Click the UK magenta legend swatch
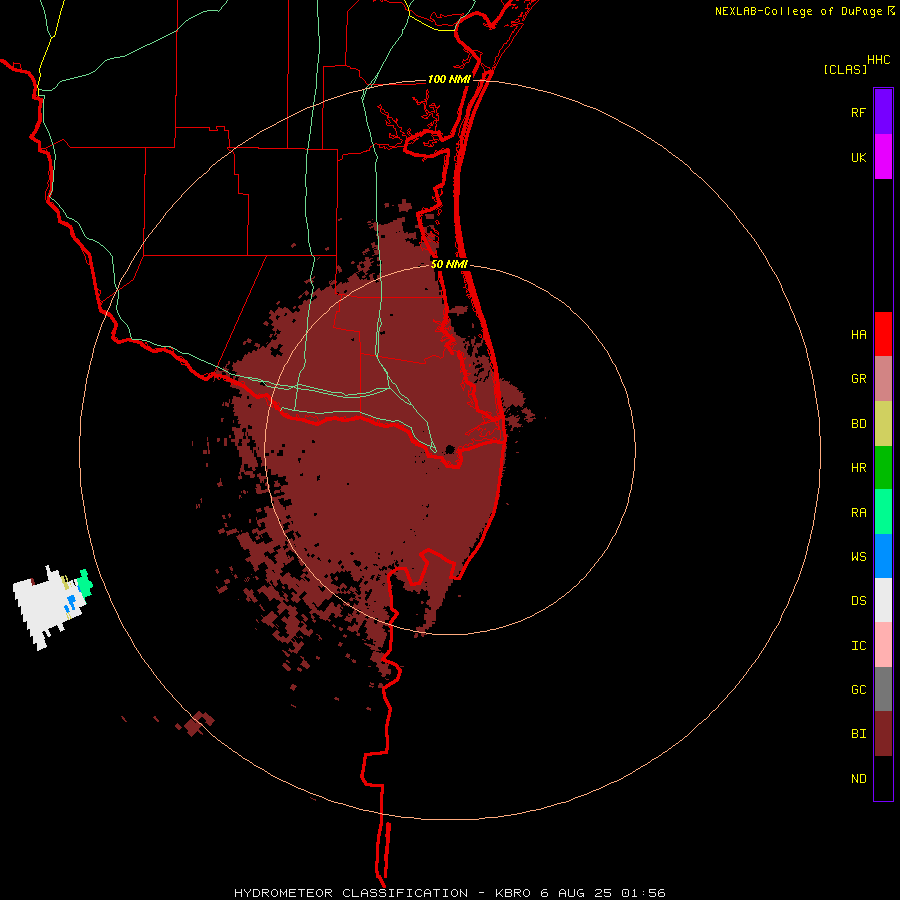 click(x=883, y=157)
